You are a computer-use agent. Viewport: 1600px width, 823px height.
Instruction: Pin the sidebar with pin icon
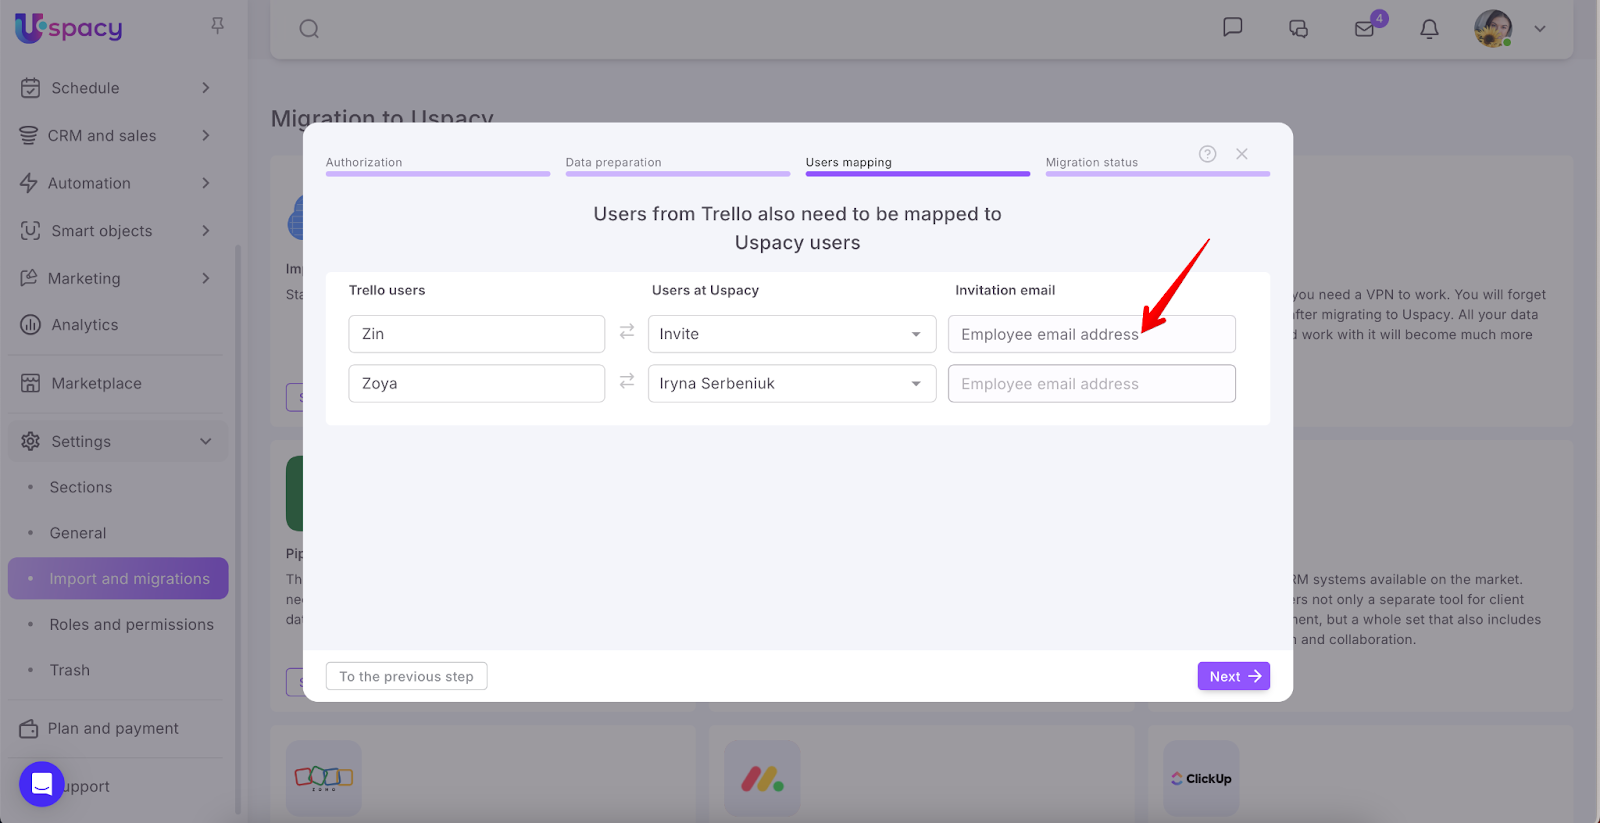point(217,26)
